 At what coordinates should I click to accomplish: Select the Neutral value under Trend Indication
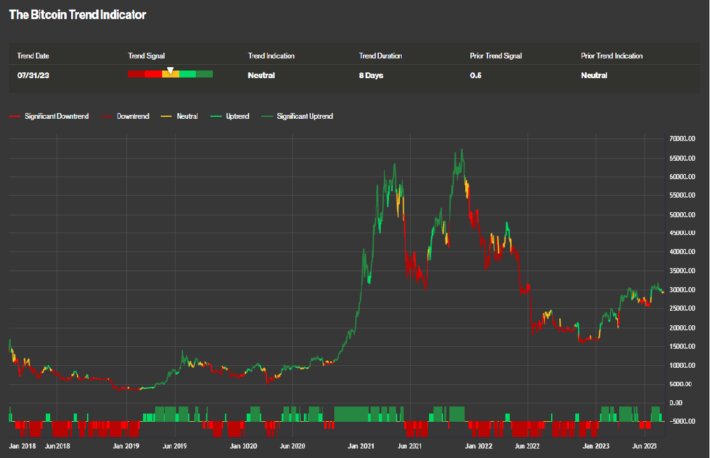click(x=261, y=75)
